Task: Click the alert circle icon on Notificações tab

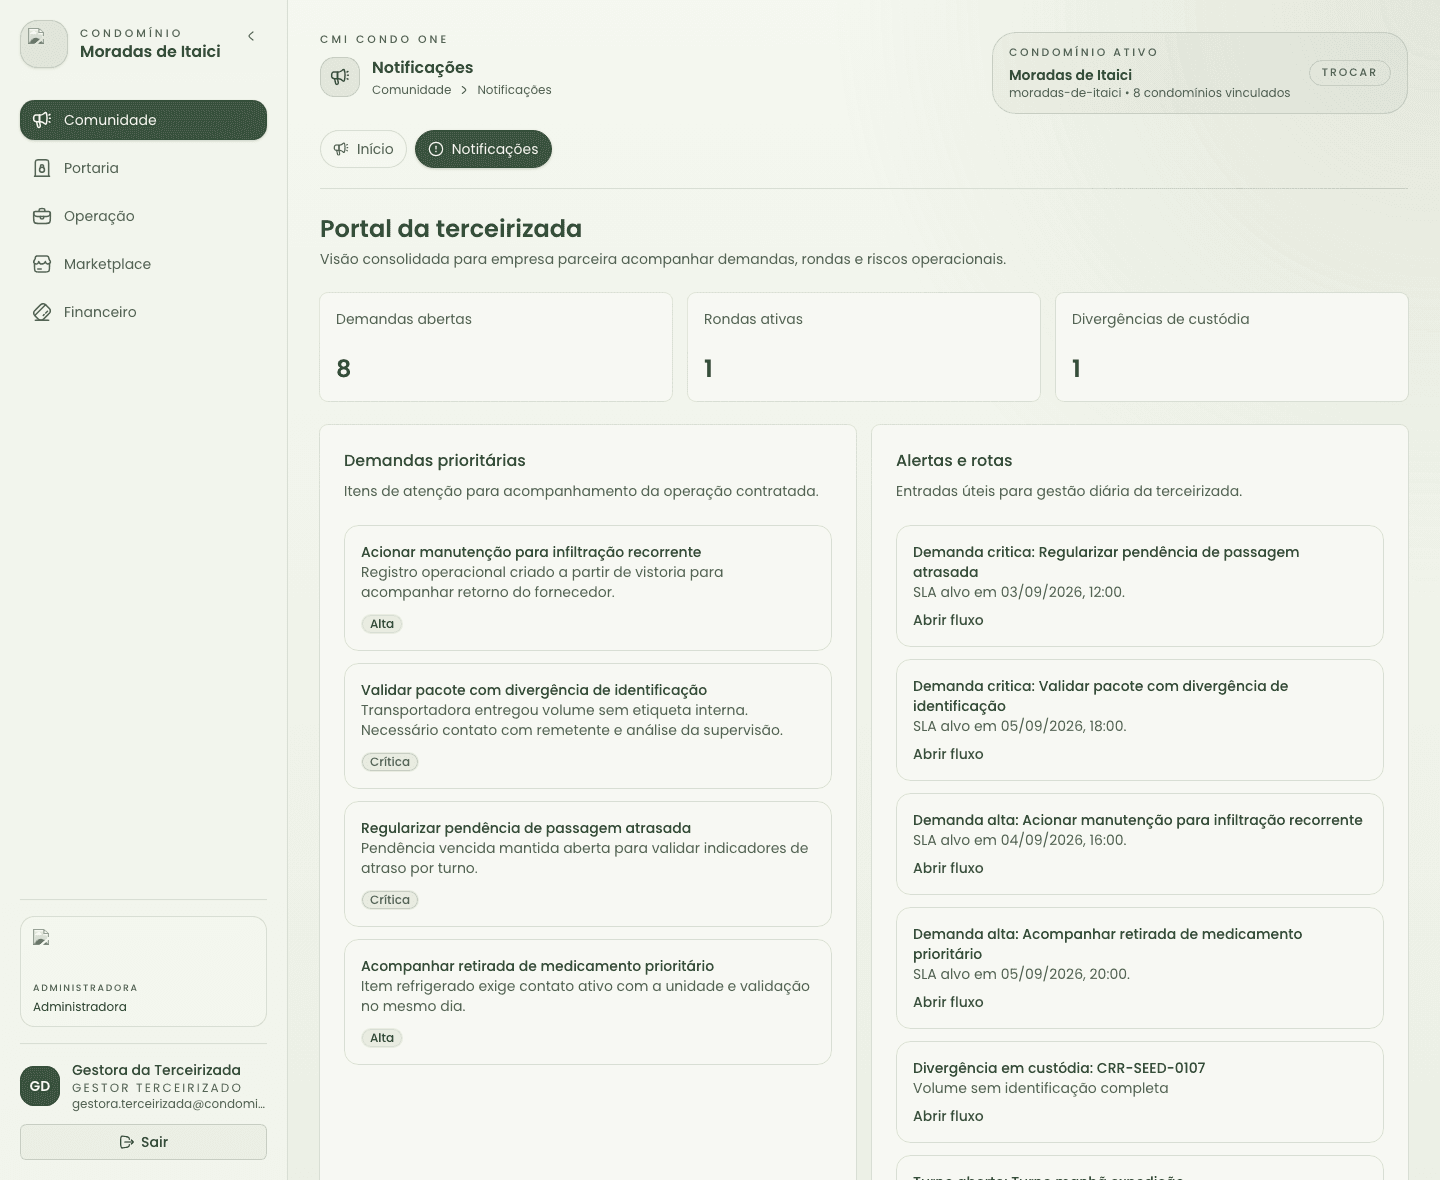Action: coord(436,149)
